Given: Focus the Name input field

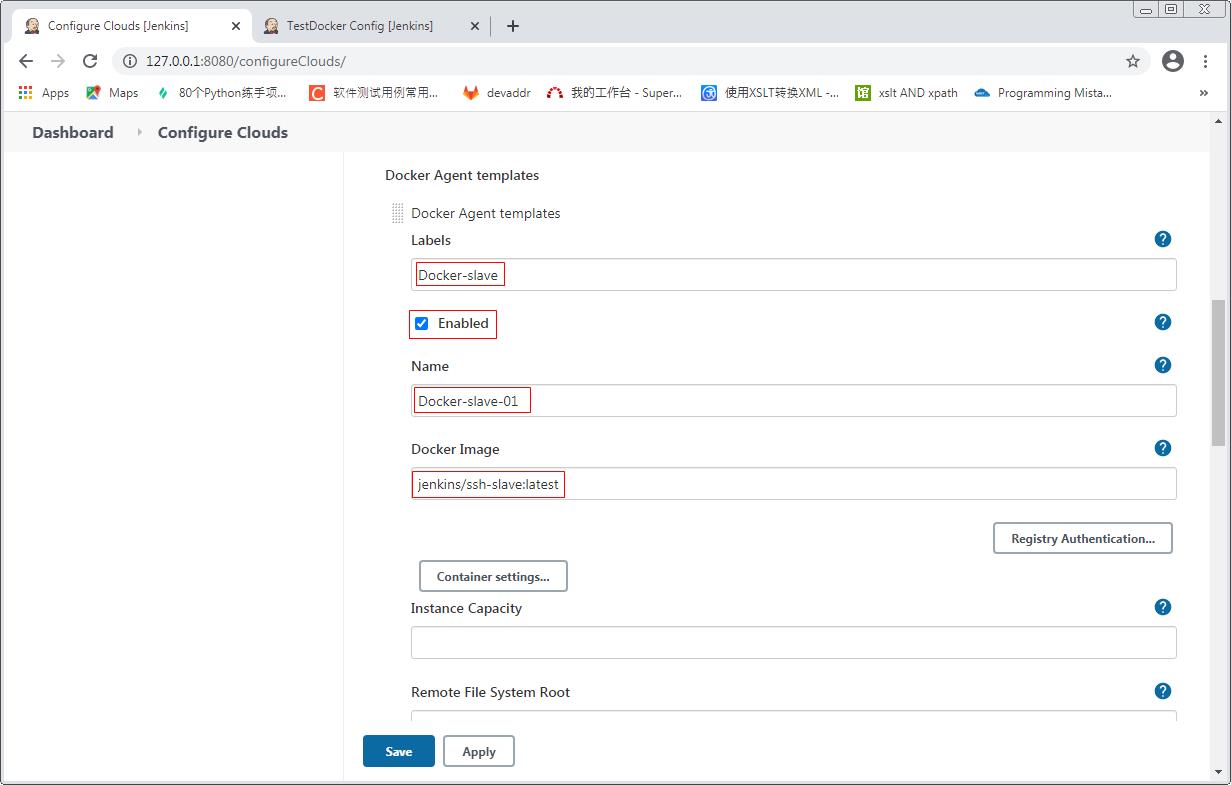Looking at the screenshot, I should pyautogui.click(x=794, y=401).
